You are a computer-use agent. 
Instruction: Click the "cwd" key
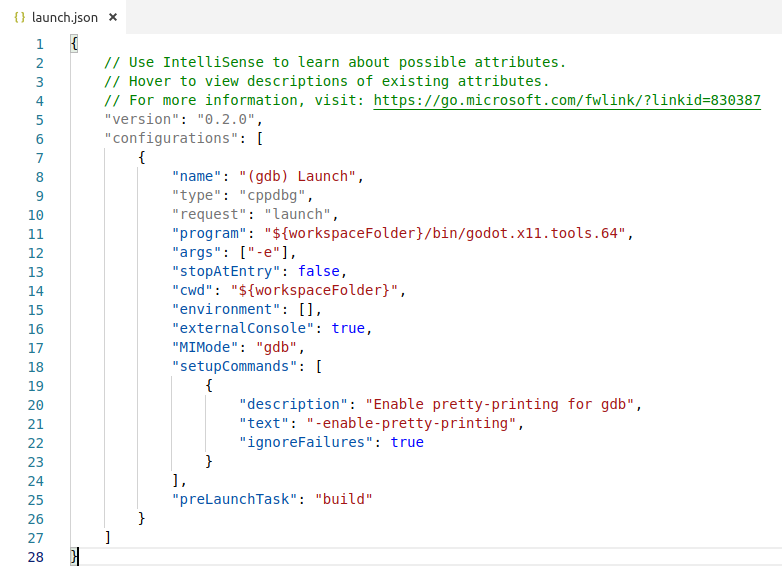(x=192, y=290)
